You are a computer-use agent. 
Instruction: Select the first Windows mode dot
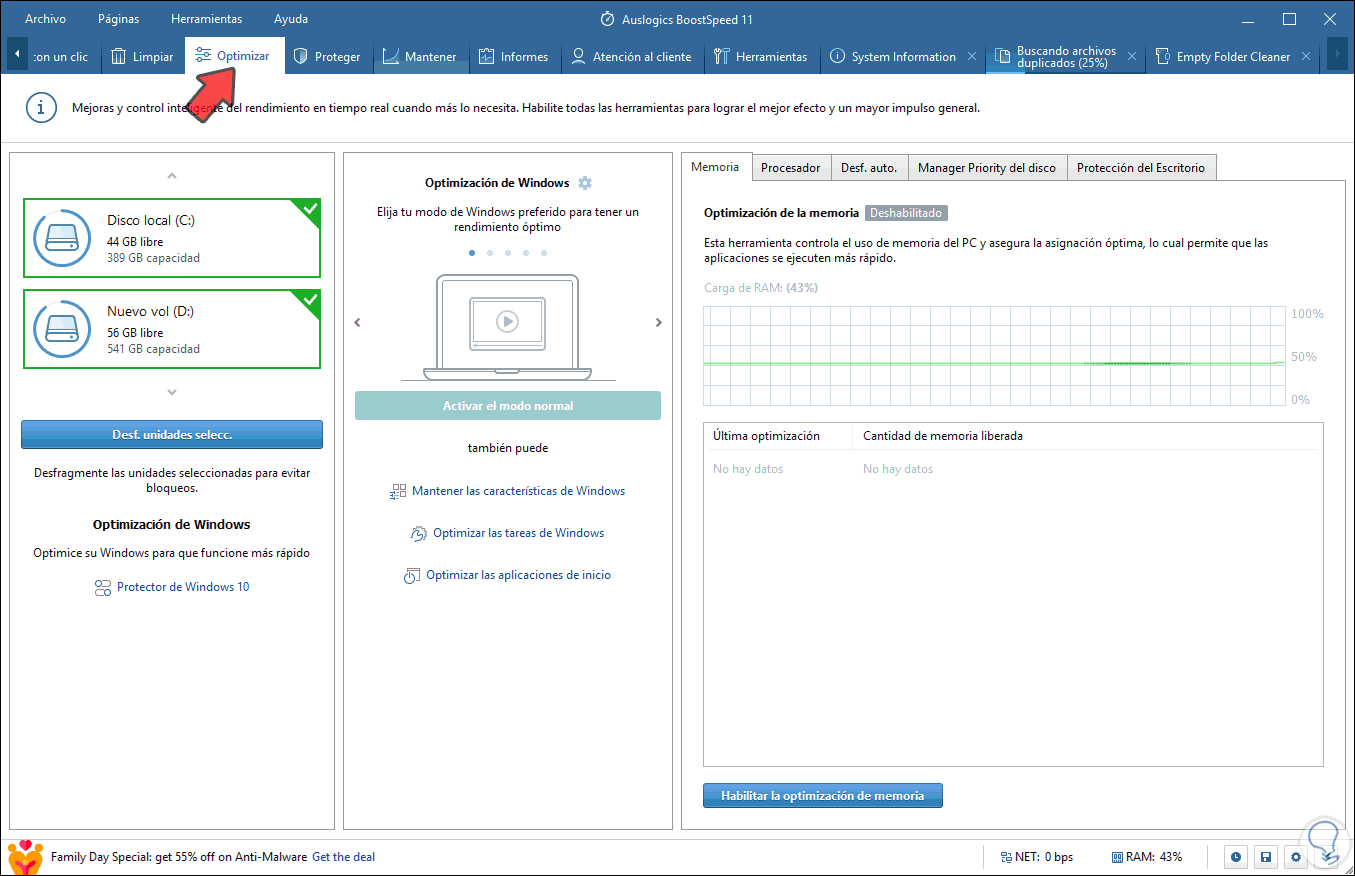click(x=472, y=253)
